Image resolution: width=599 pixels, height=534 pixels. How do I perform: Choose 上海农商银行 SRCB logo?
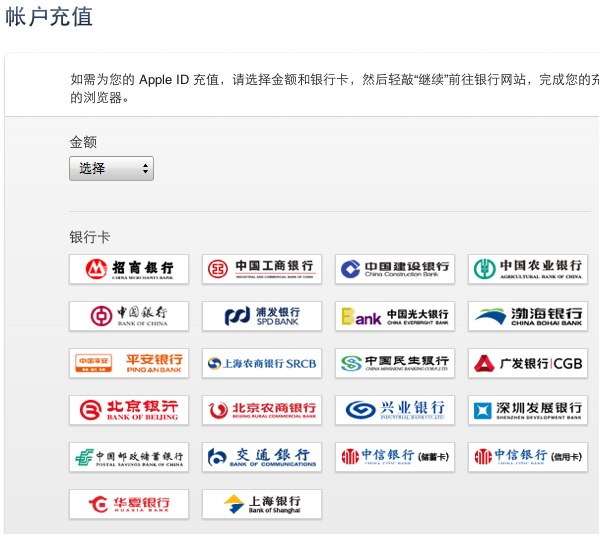pyautogui.click(x=262, y=363)
